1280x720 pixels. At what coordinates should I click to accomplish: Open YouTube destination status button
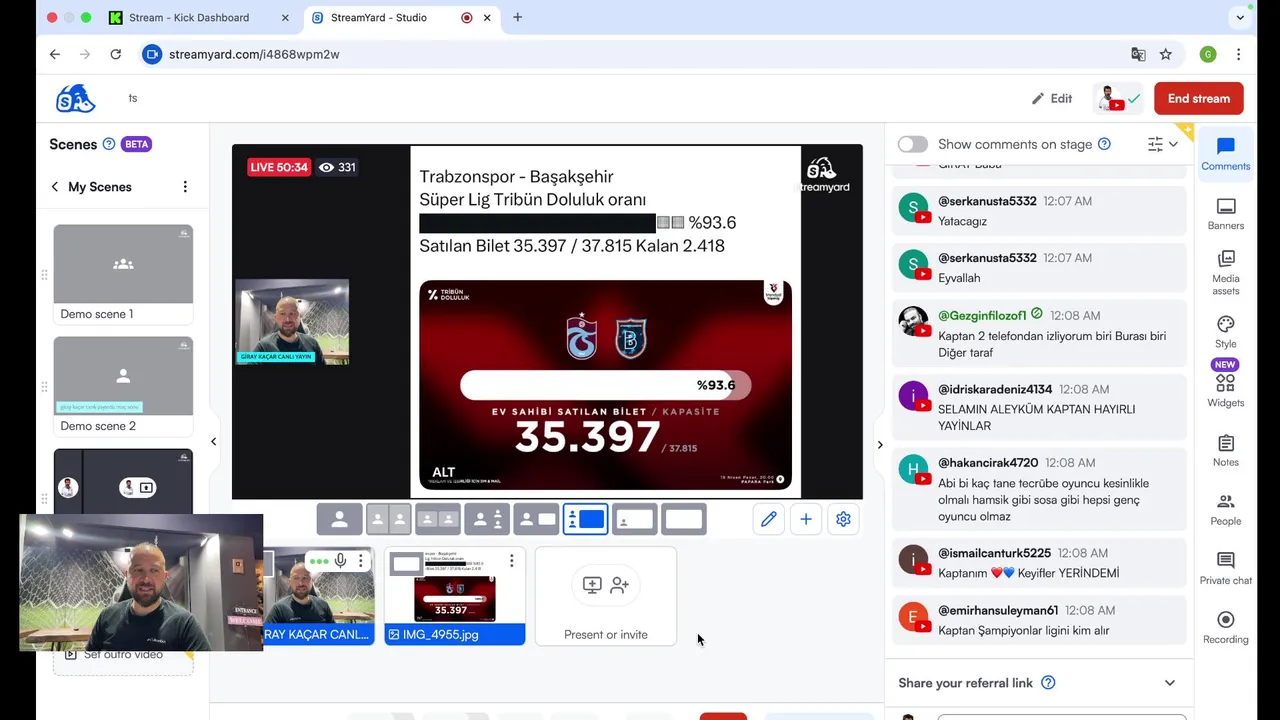[x=1119, y=98]
